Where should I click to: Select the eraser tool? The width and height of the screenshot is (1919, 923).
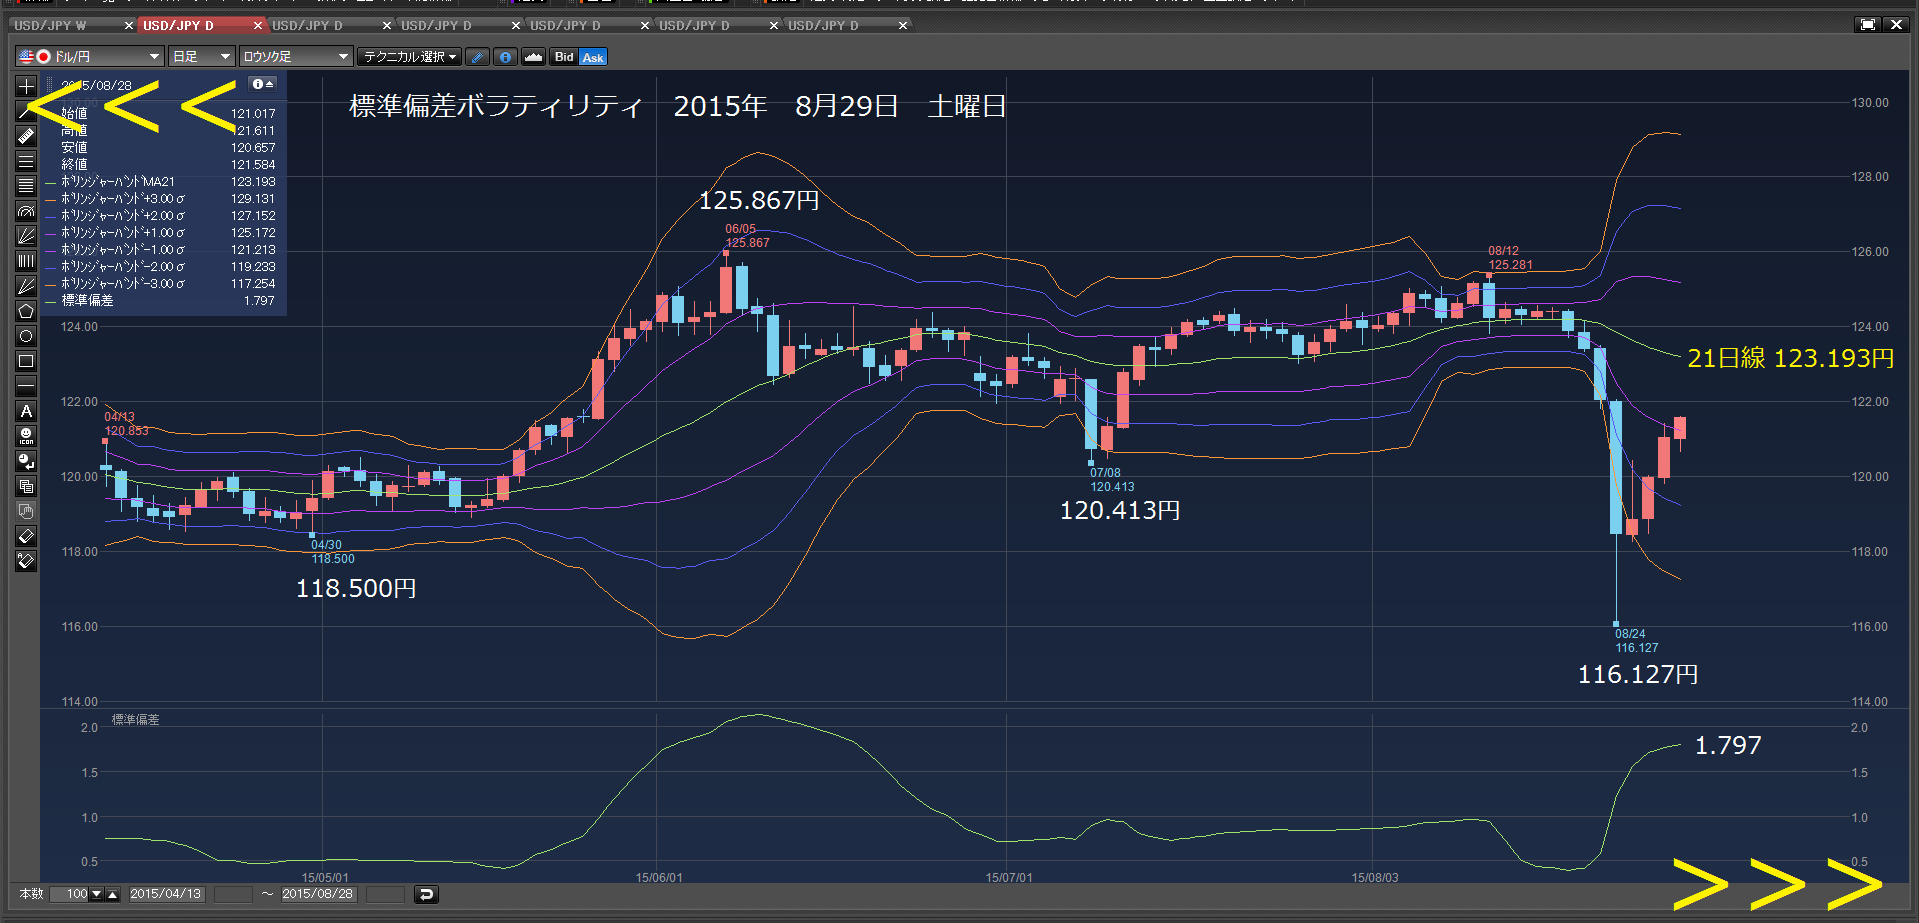[26, 536]
